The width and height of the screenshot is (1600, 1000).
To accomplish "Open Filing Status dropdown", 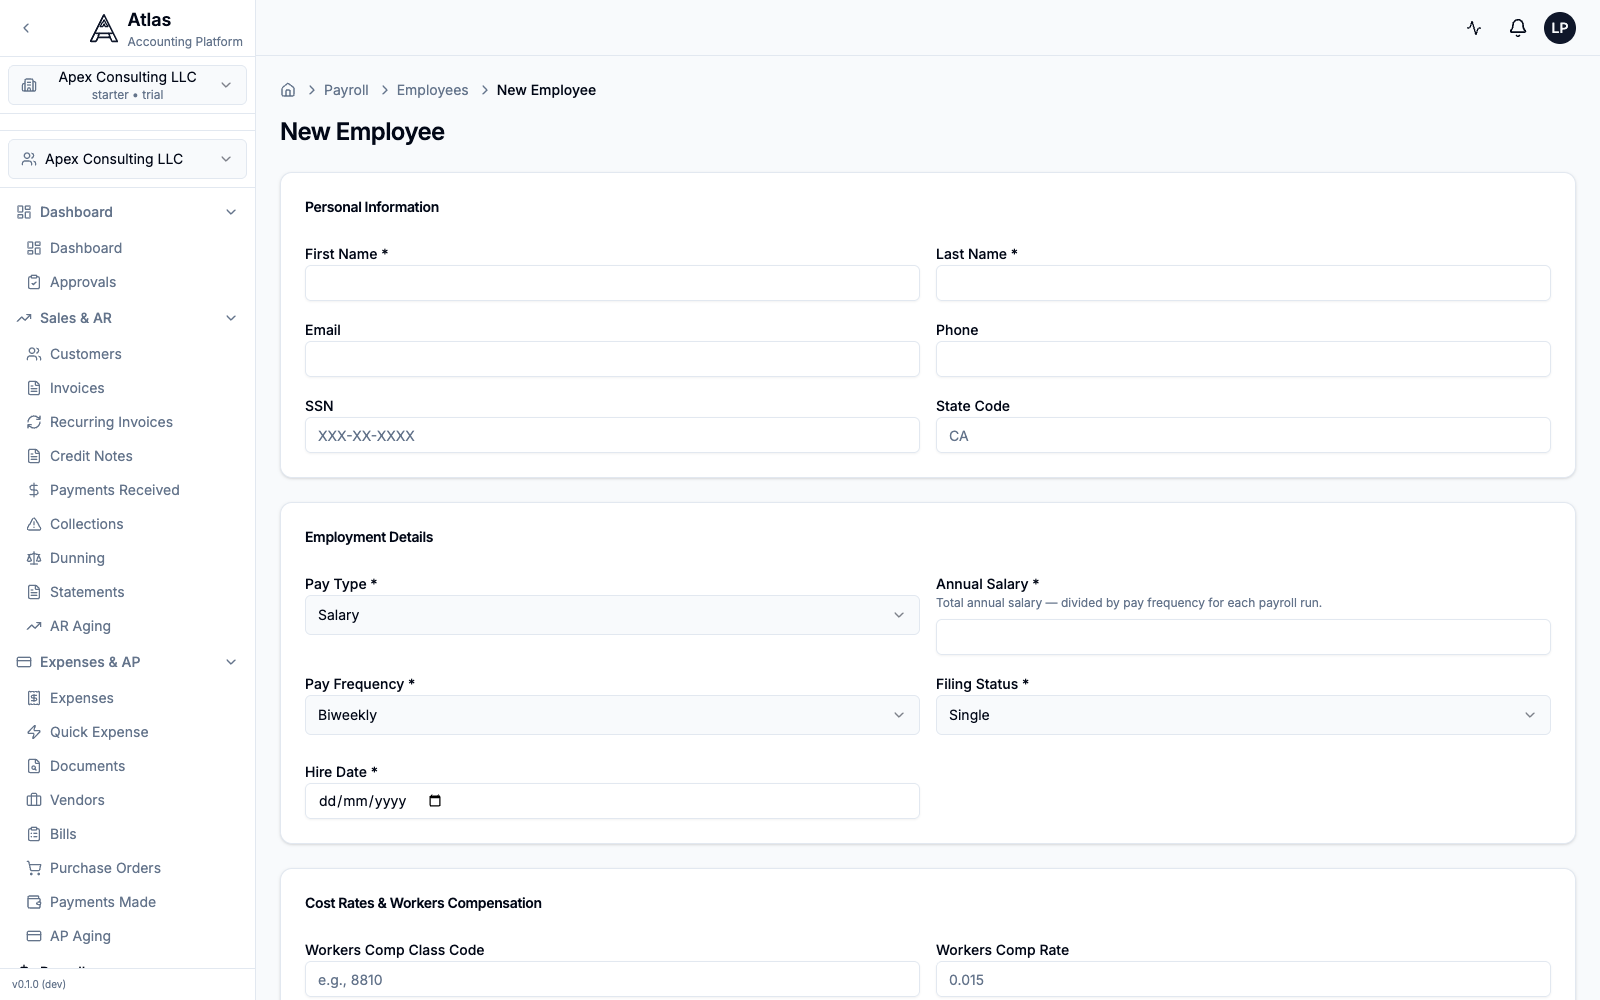I will [1243, 715].
